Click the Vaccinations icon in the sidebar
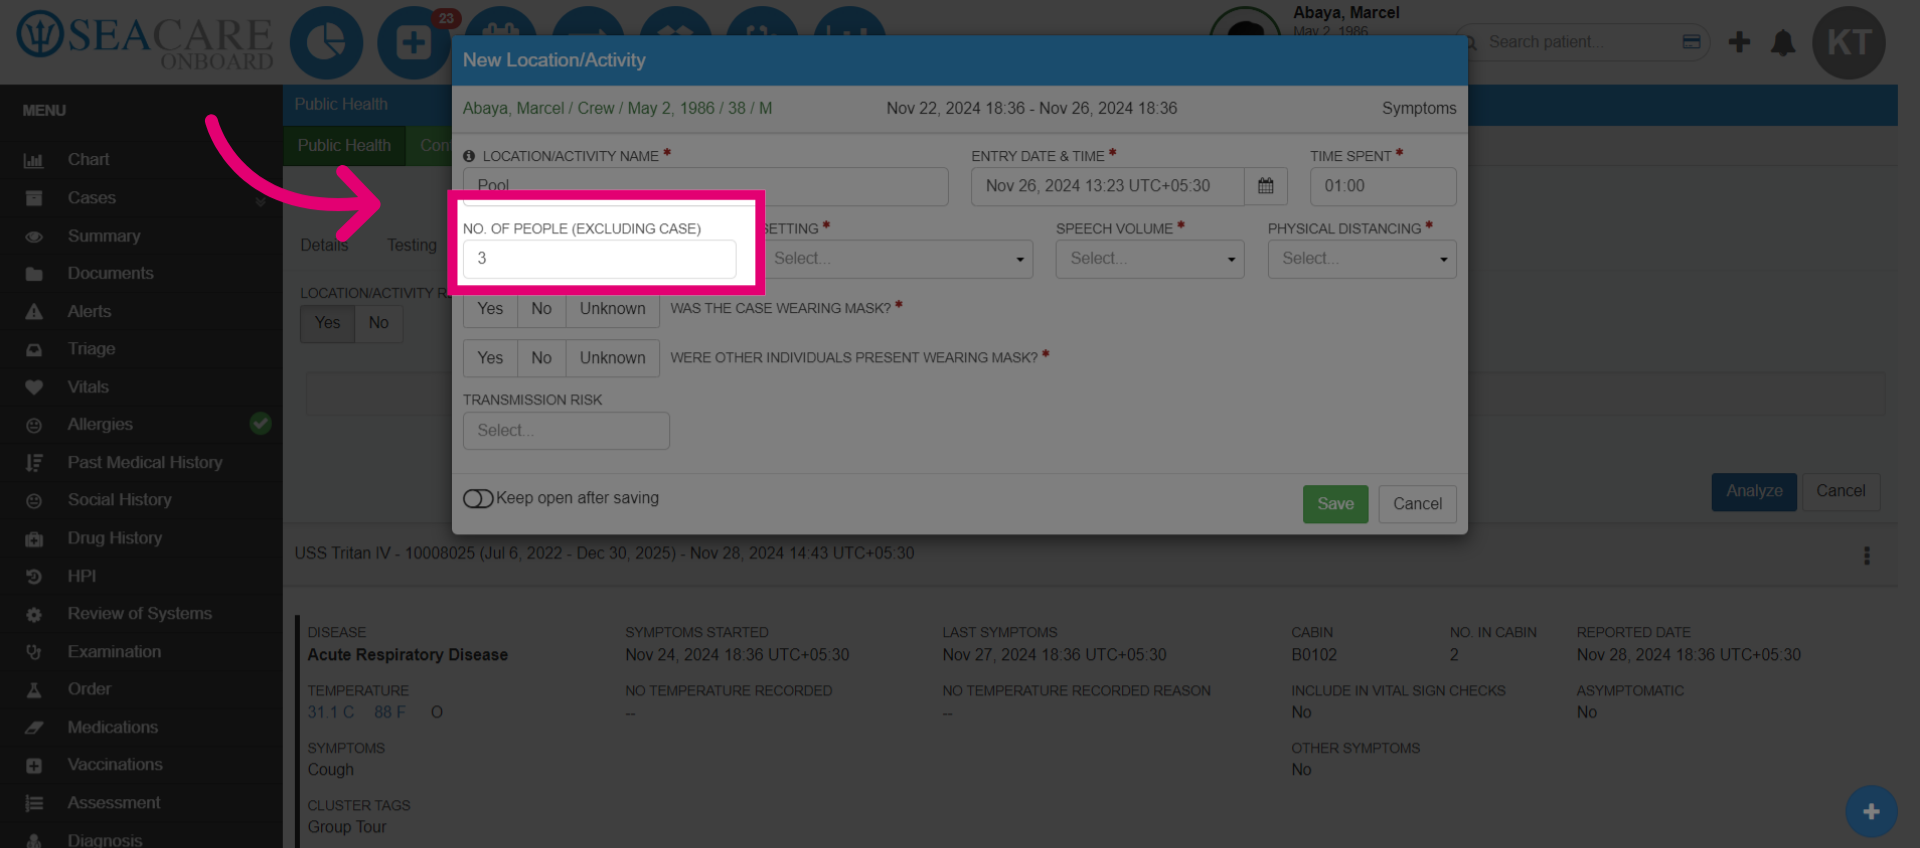 click(34, 765)
